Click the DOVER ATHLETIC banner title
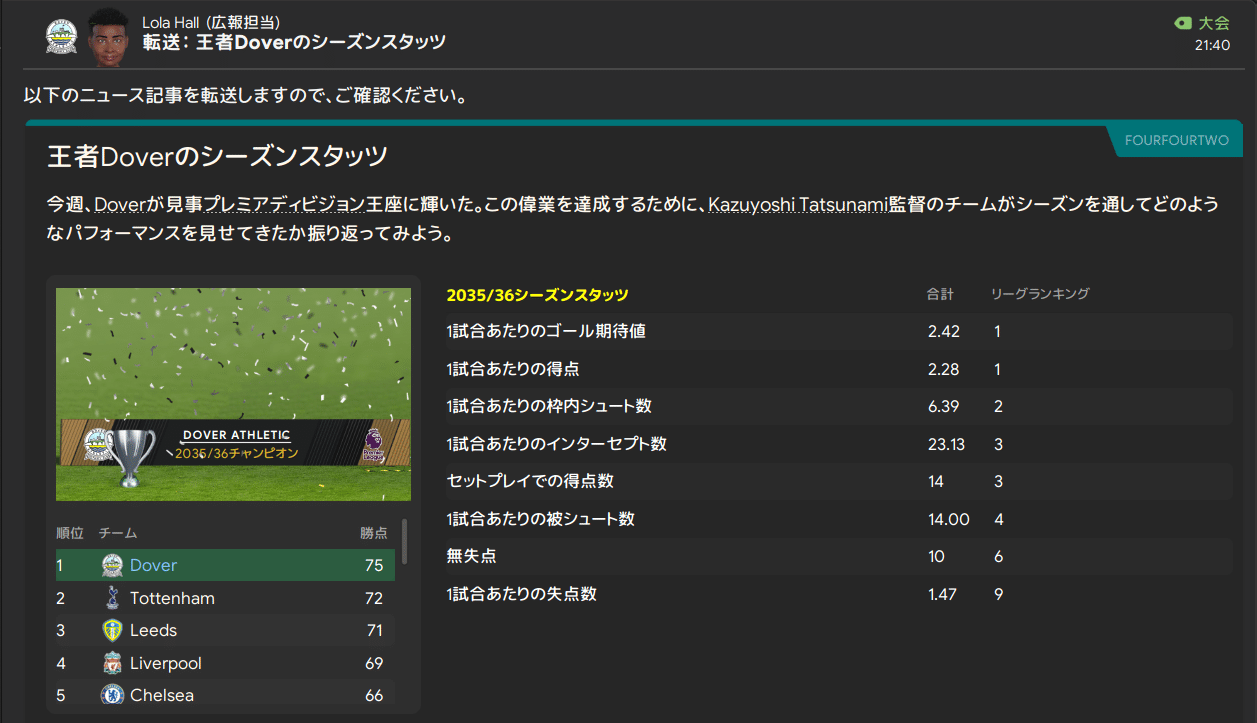The width and height of the screenshot is (1257, 723). (236, 435)
